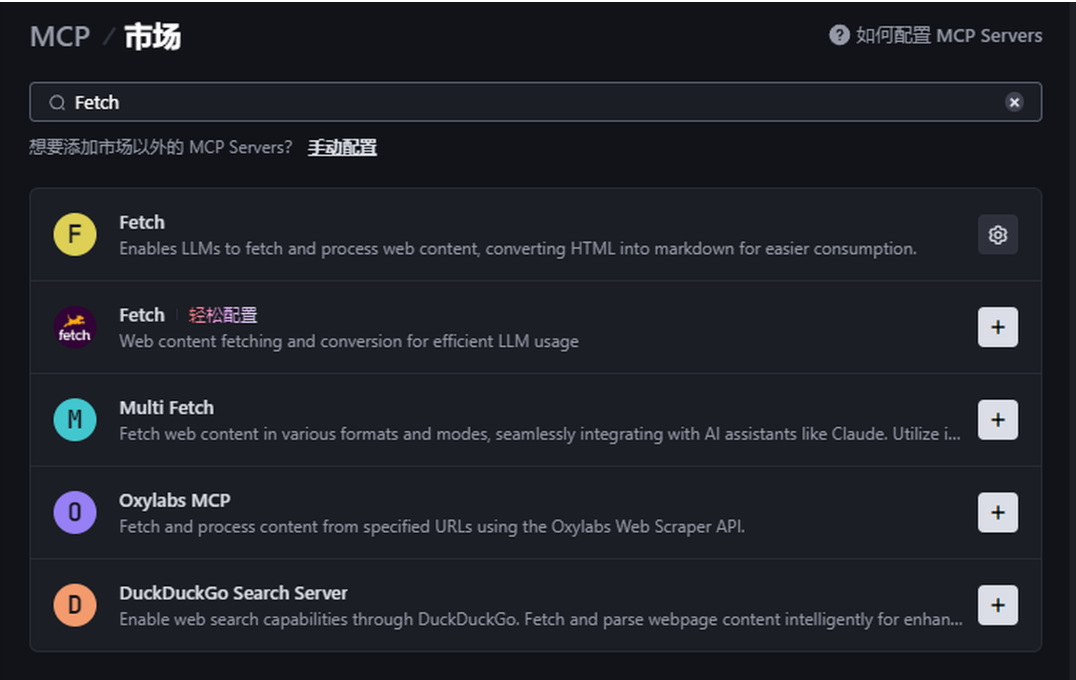This screenshot has width=1076, height=680.
Task: Select Fetch title next to 轻松配置
Action: [142, 315]
